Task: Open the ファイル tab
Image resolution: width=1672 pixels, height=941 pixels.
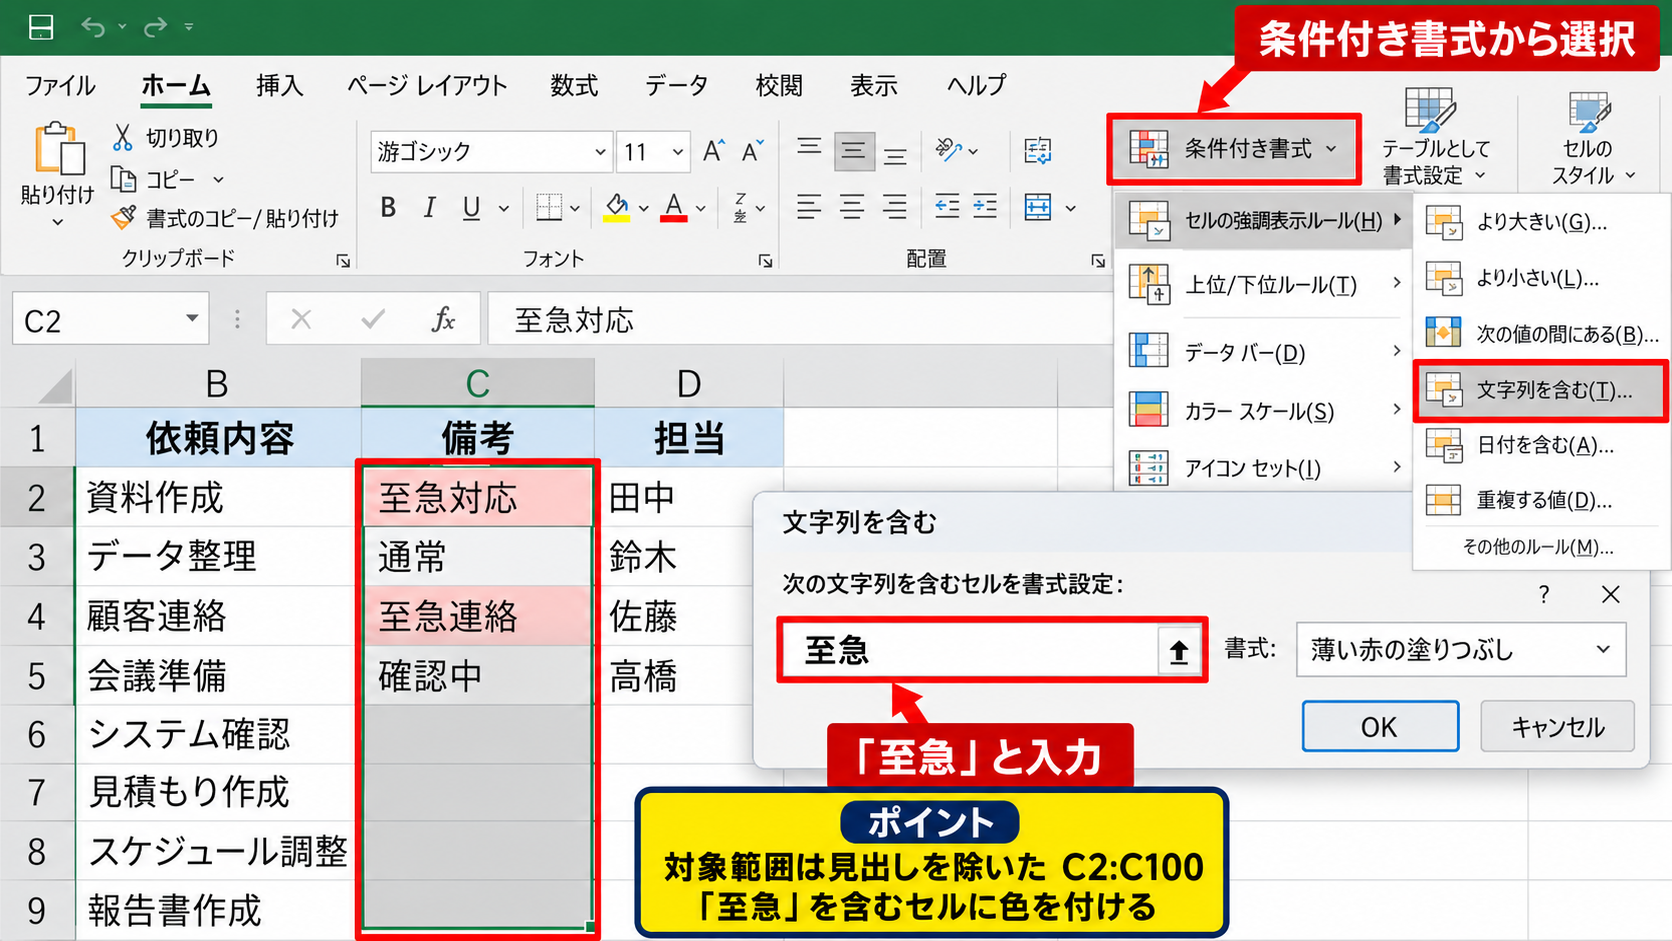Action: pyautogui.click(x=60, y=86)
